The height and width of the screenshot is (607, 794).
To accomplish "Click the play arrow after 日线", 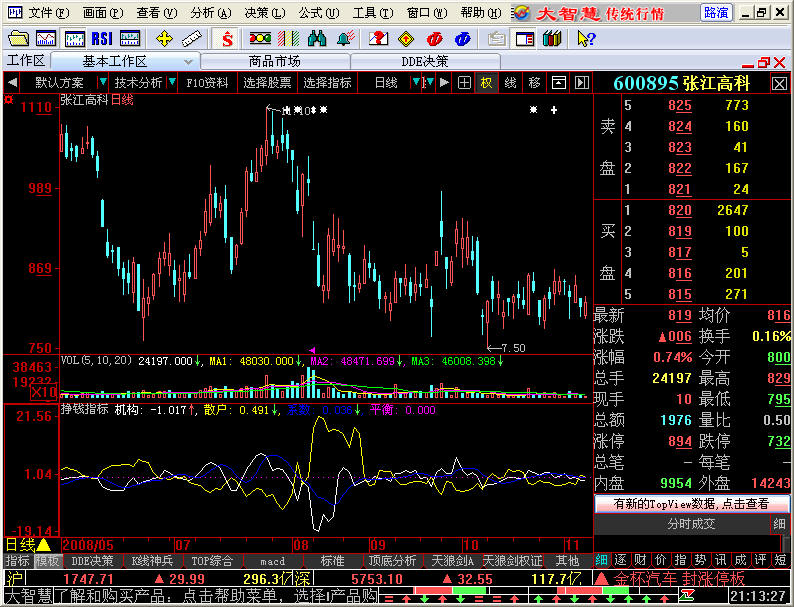I will [444, 83].
